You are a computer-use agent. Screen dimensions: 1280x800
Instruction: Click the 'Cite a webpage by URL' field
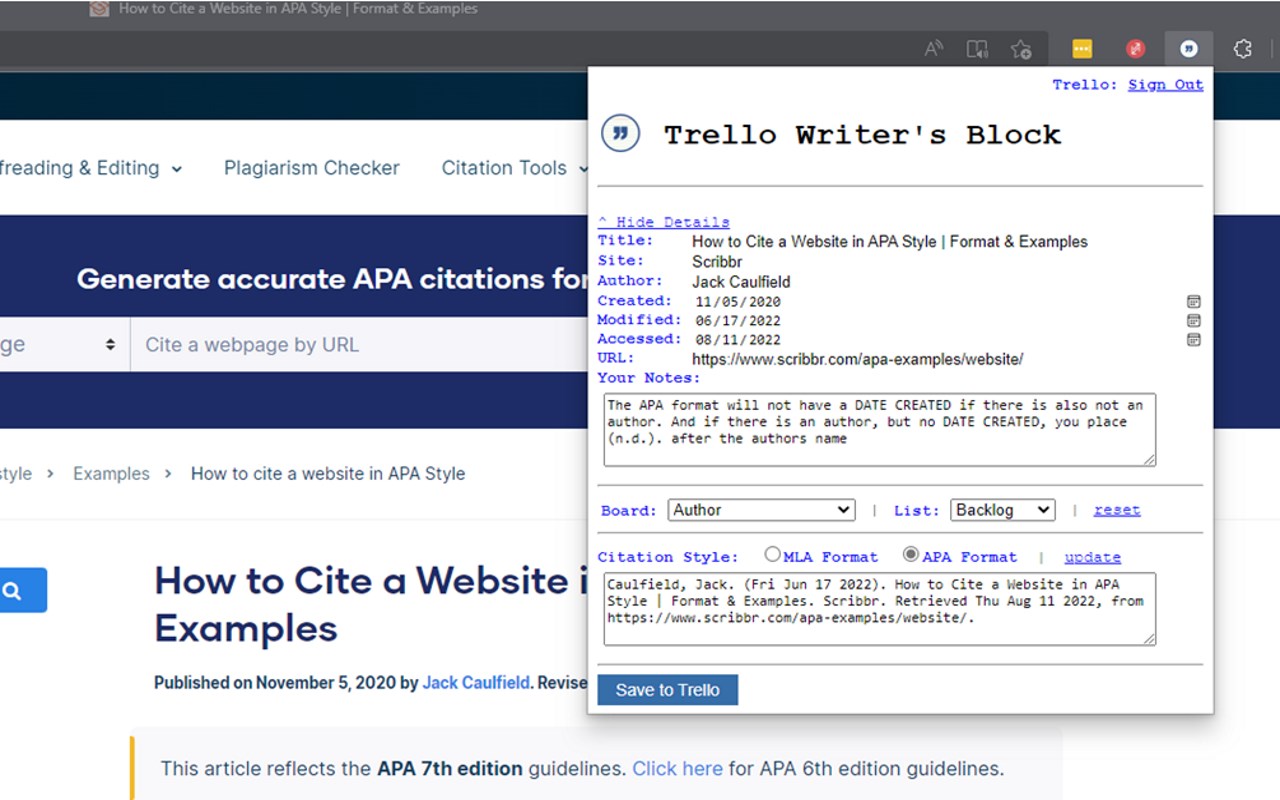click(360, 345)
